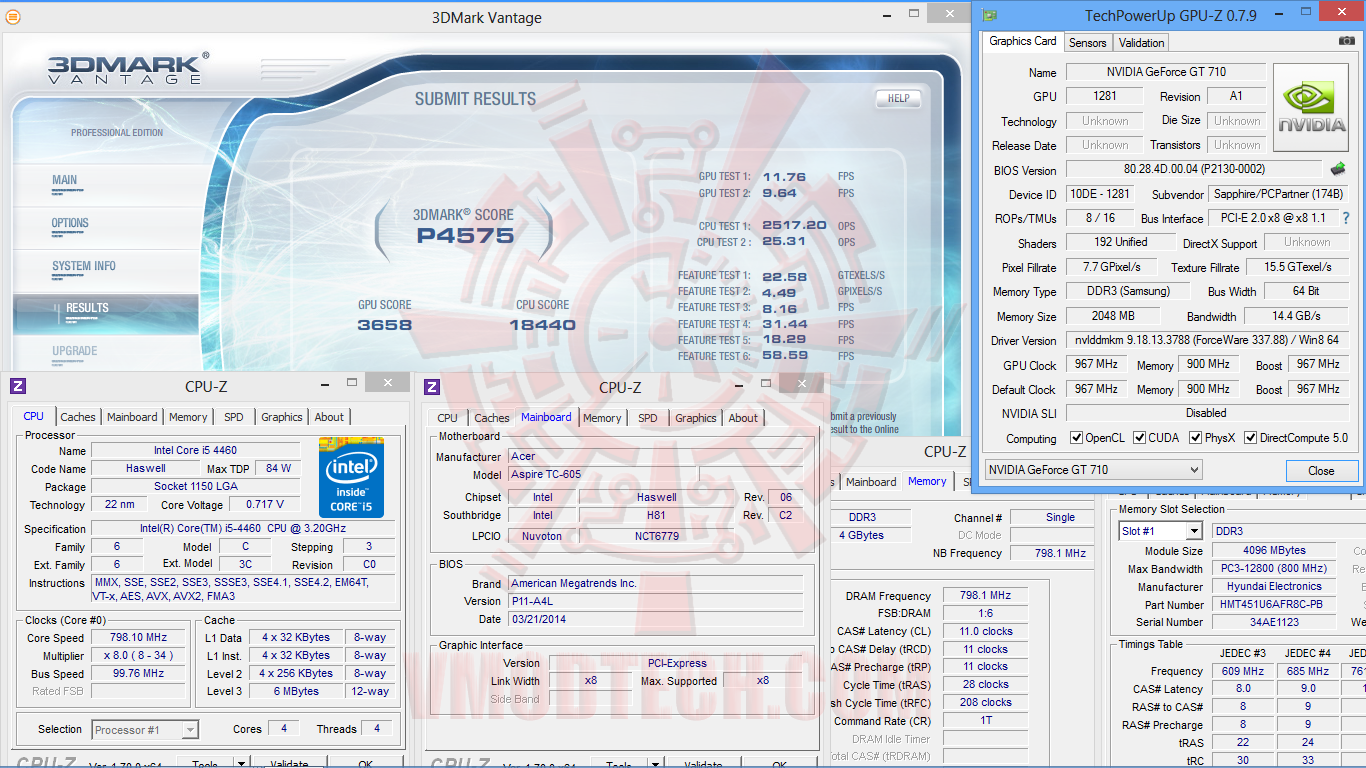1366x768 pixels.
Task: Open the Caches tab in left CPU-Z window
Action: (x=78, y=417)
